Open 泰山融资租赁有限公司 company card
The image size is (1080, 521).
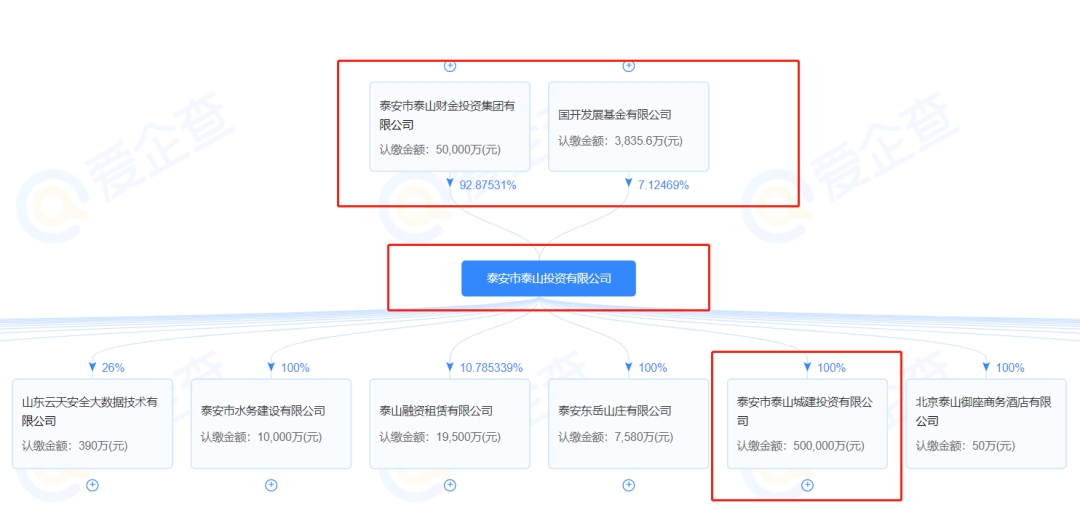[450, 424]
